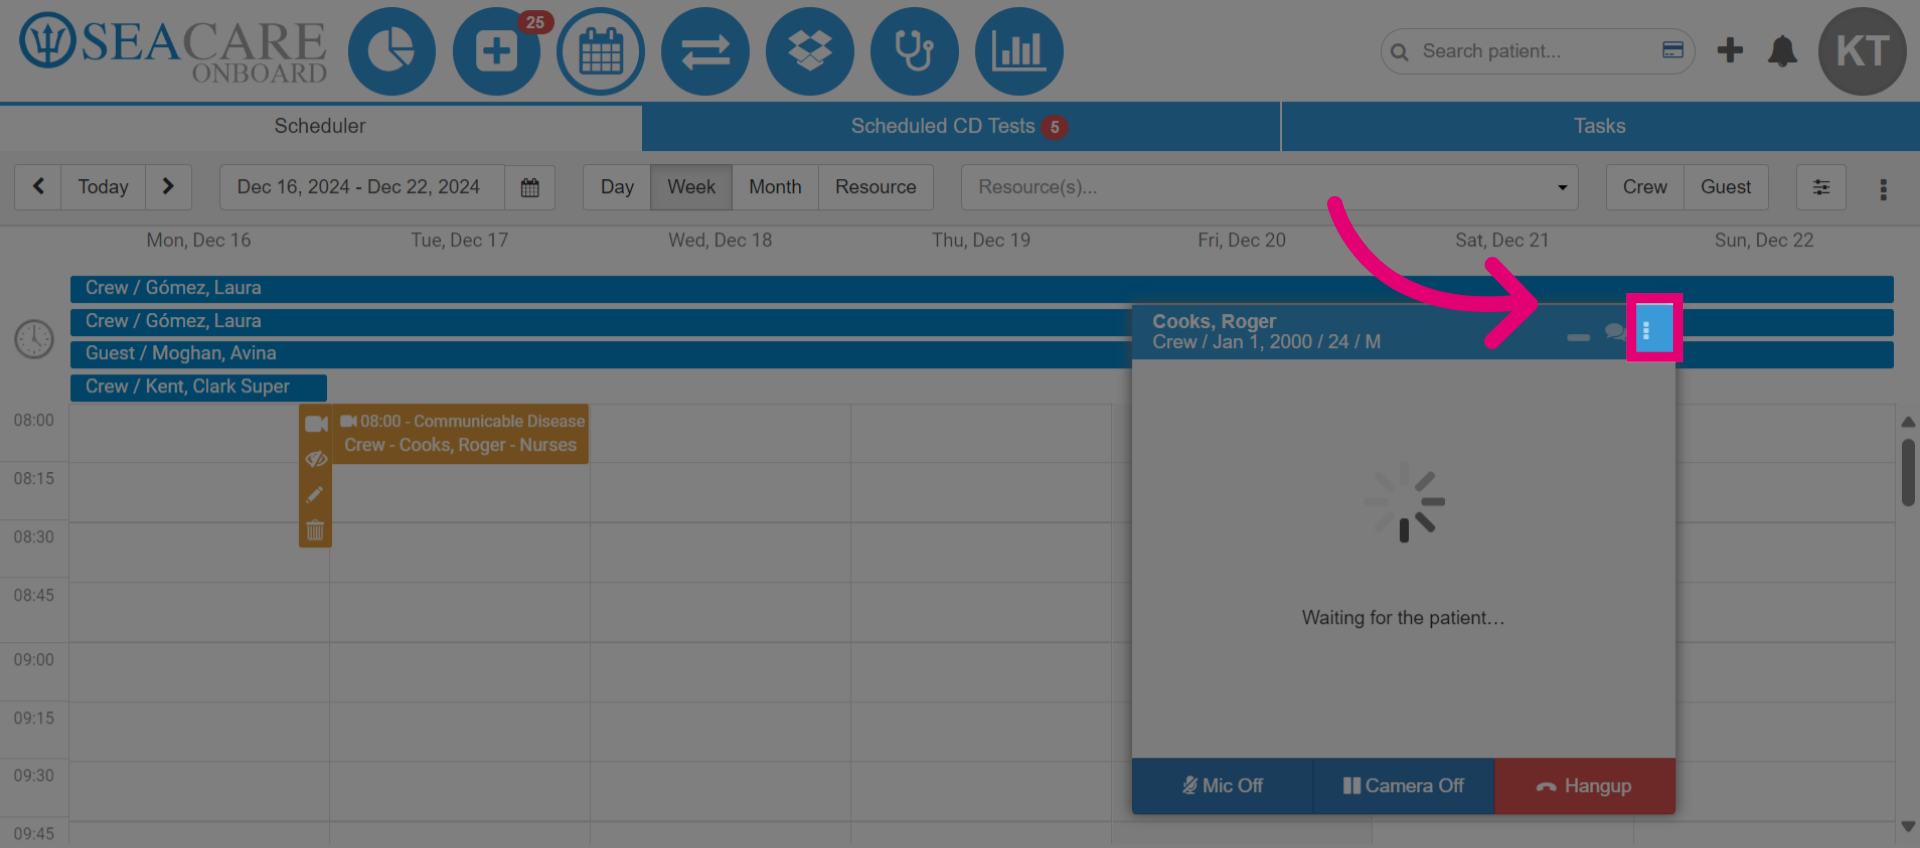Screen dimensions: 1920x848
Task: Click the Dec 16 - Dec 22 date range field
Action: [362, 187]
